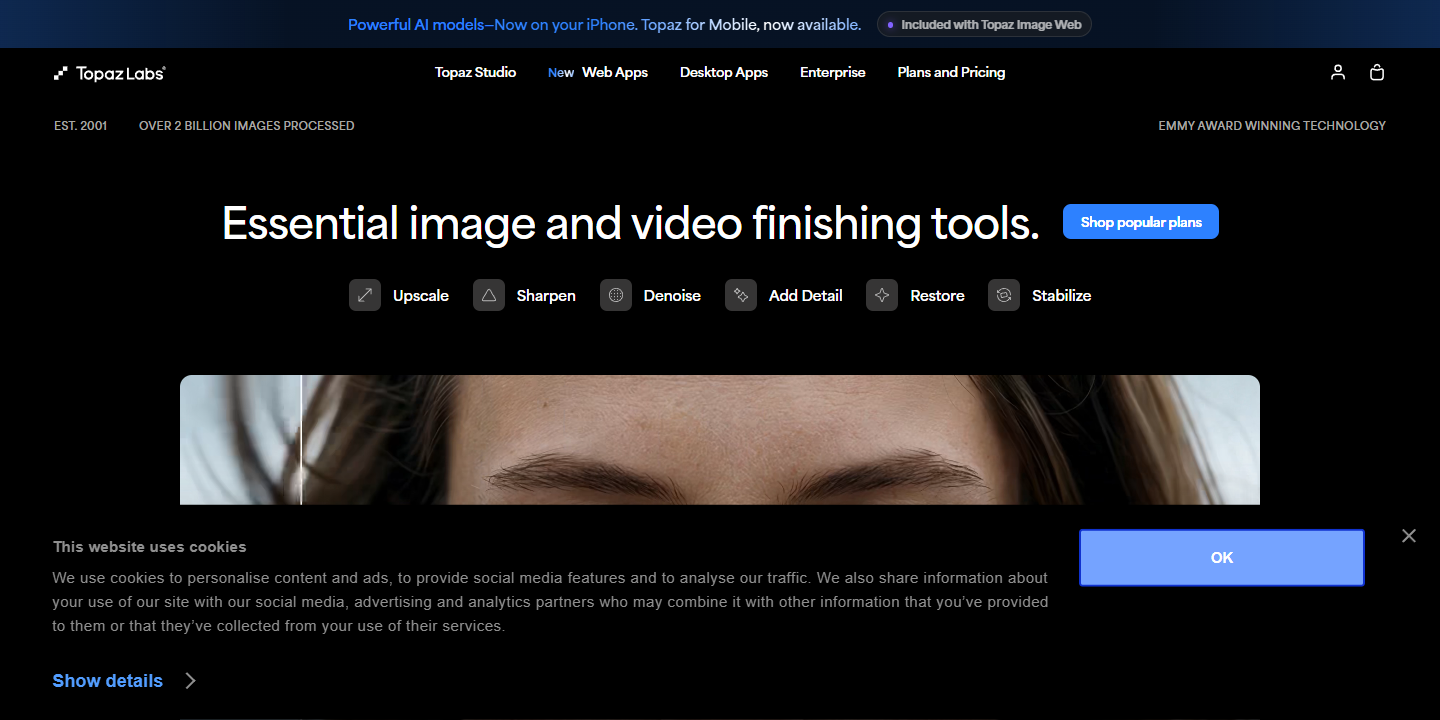Image resolution: width=1440 pixels, height=720 pixels.
Task: Click the Upscale arrows icon
Action: coord(365,295)
